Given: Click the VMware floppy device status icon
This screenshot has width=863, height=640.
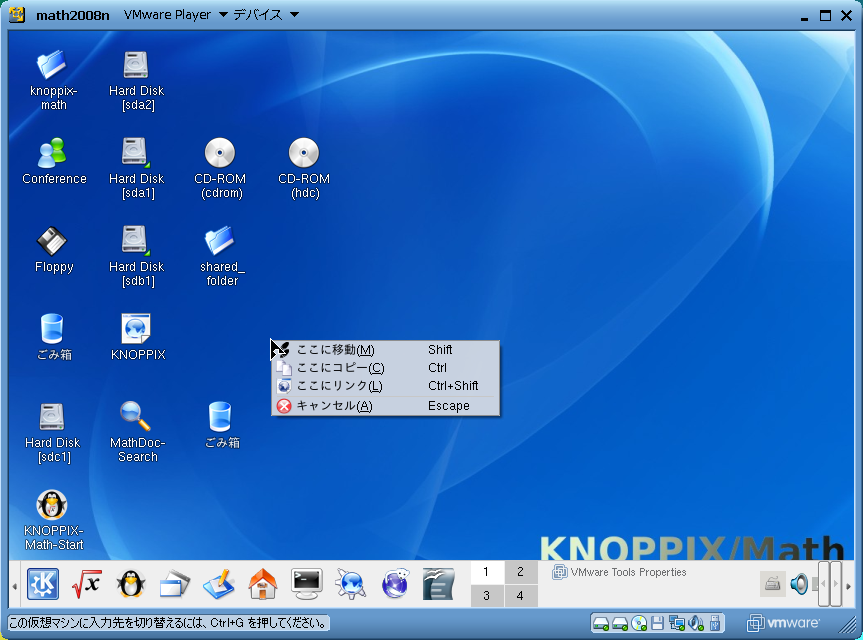Looking at the screenshot, I should (x=657, y=623).
